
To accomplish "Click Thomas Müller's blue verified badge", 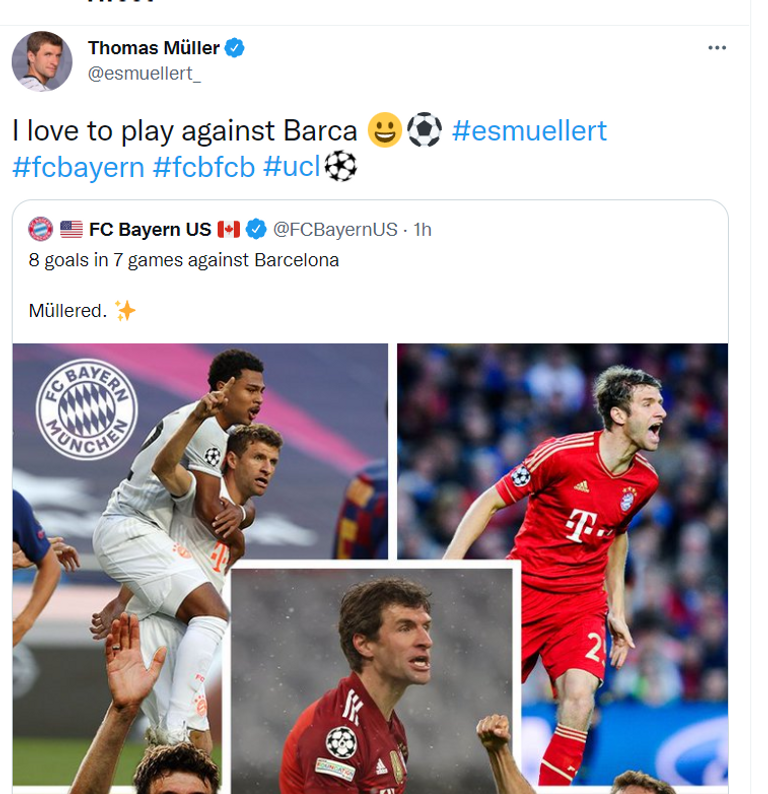I will click(x=235, y=47).
